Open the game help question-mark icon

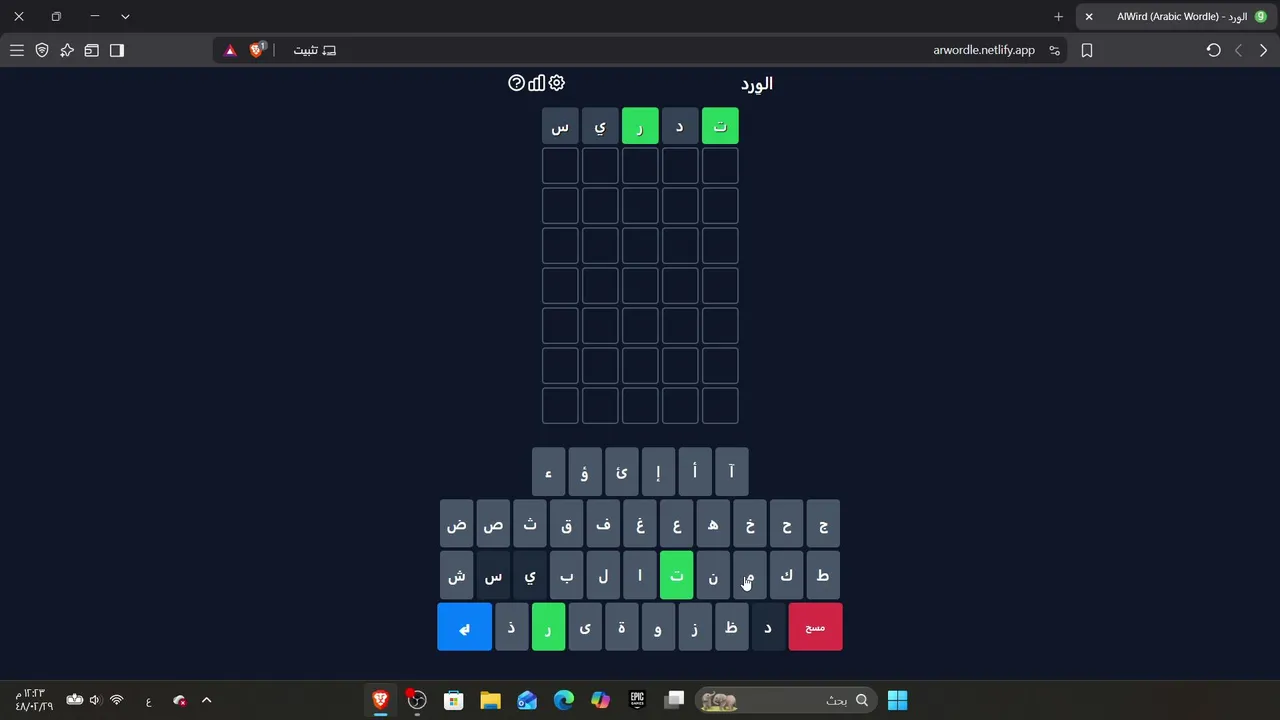pyautogui.click(x=516, y=83)
